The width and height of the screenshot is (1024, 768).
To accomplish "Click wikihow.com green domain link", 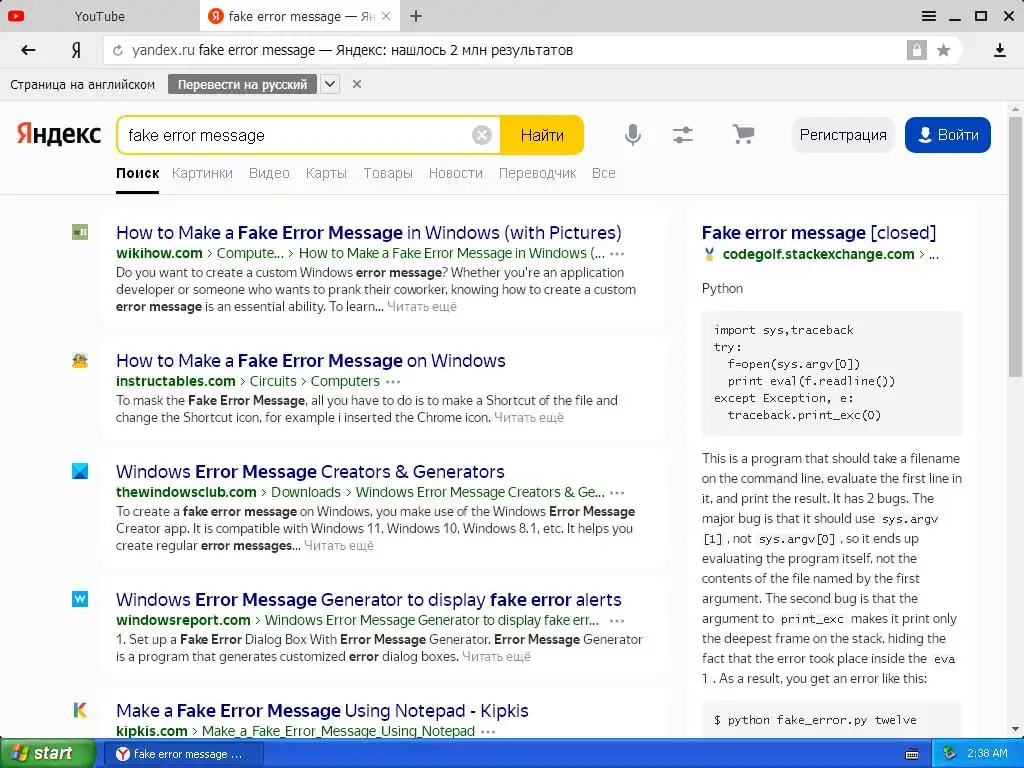I will click(x=159, y=253).
